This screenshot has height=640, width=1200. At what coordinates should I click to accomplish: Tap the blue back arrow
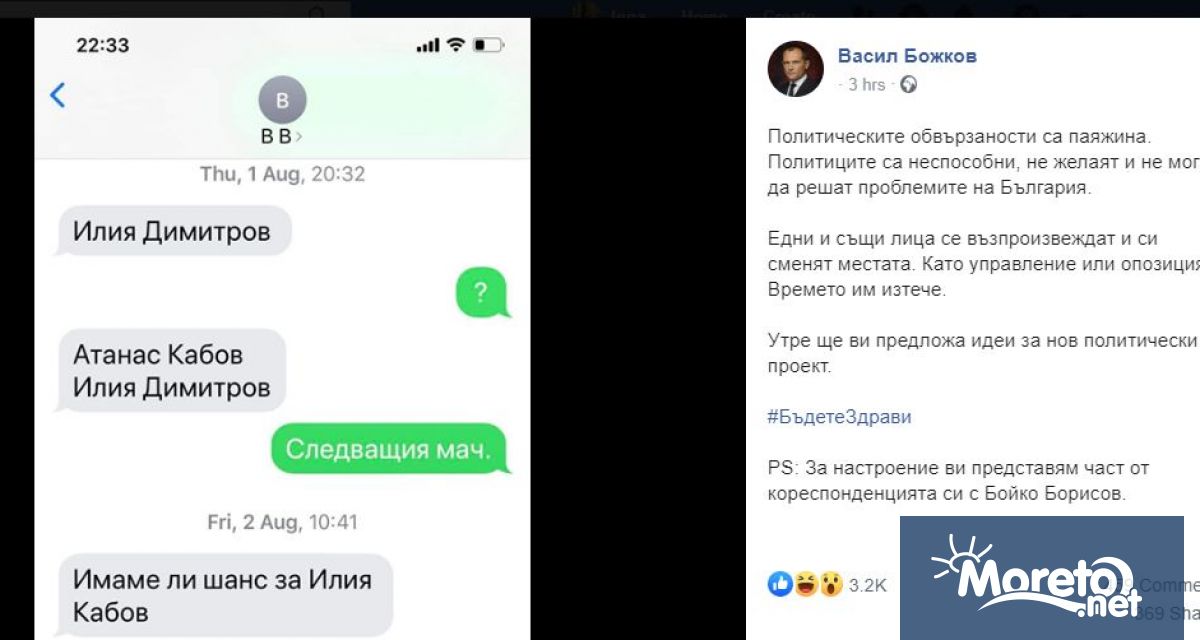pos(57,96)
